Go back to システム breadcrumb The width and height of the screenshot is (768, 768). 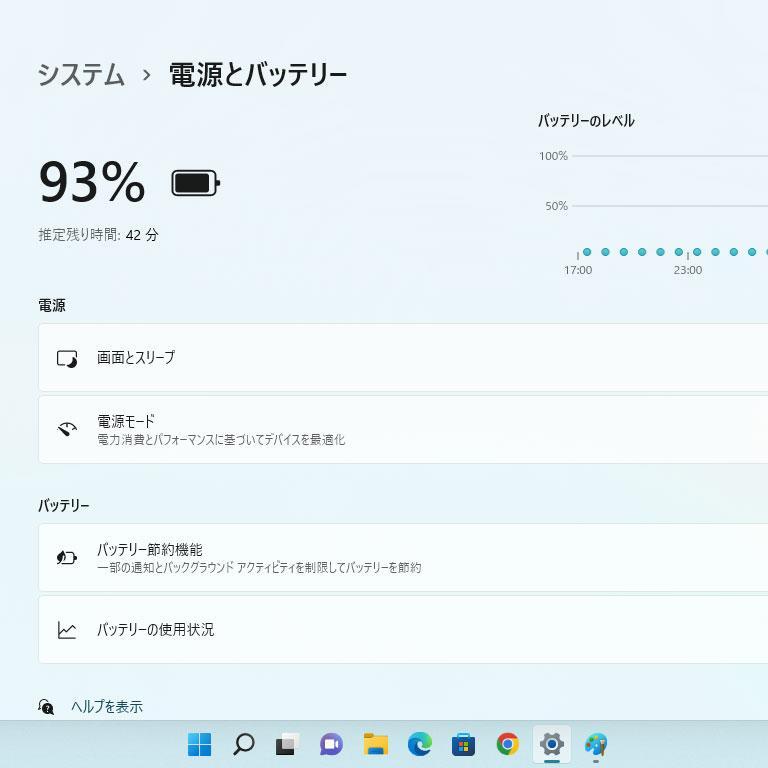[81, 75]
